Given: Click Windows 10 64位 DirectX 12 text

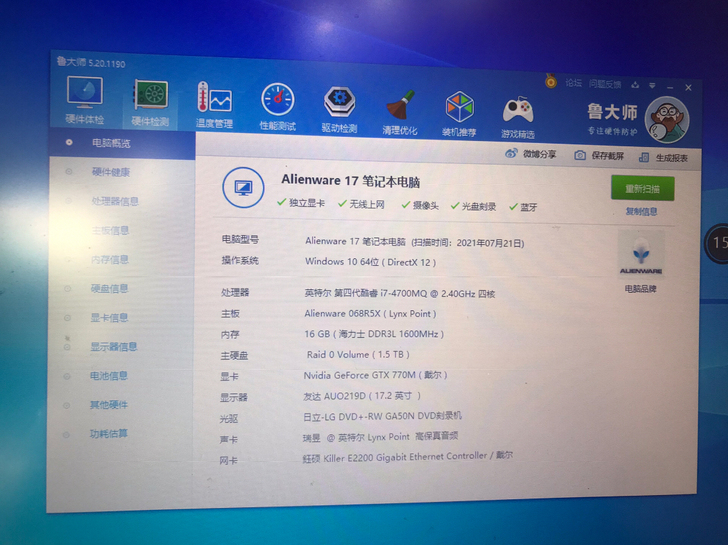Looking at the screenshot, I should (370, 262).
